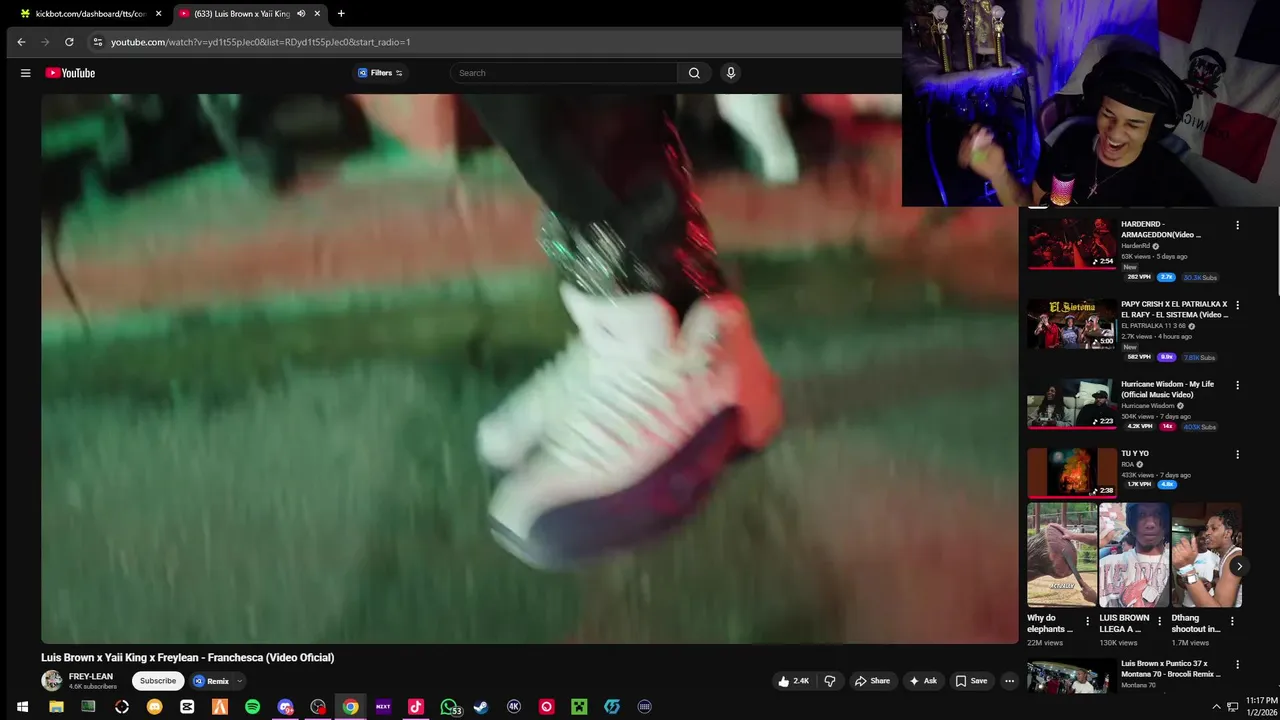The width and height of the screenshot is (1280, 720).
Task: Close the Luis Brown YouTube tab
Action: 317,14
